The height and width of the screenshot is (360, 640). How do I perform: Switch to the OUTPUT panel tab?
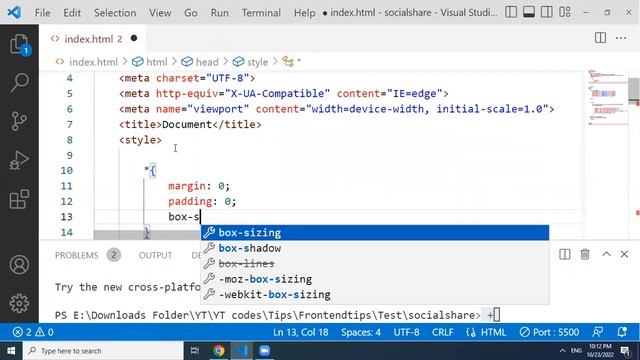click(x=155, y=255)
